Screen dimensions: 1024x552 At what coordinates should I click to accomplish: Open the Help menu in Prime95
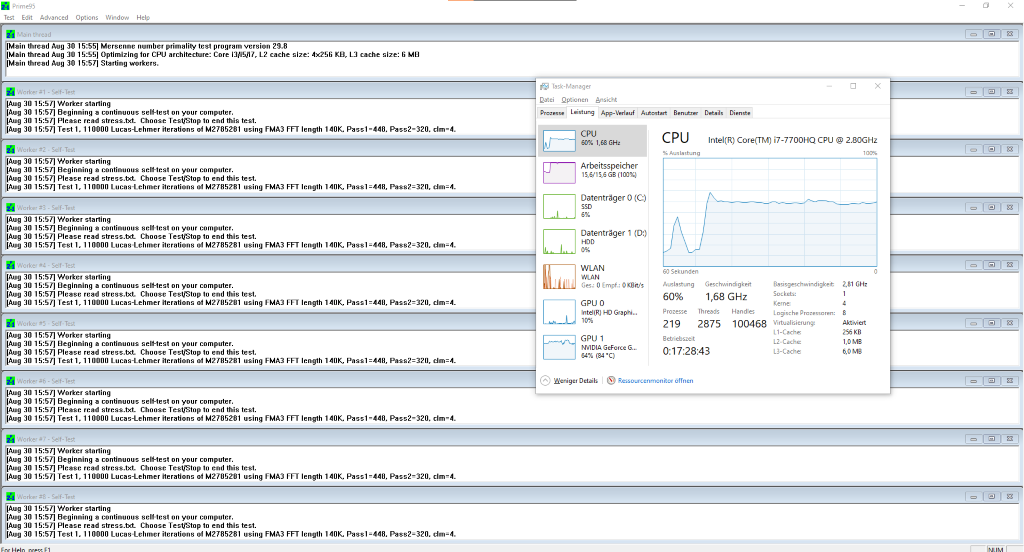[143, 18]
